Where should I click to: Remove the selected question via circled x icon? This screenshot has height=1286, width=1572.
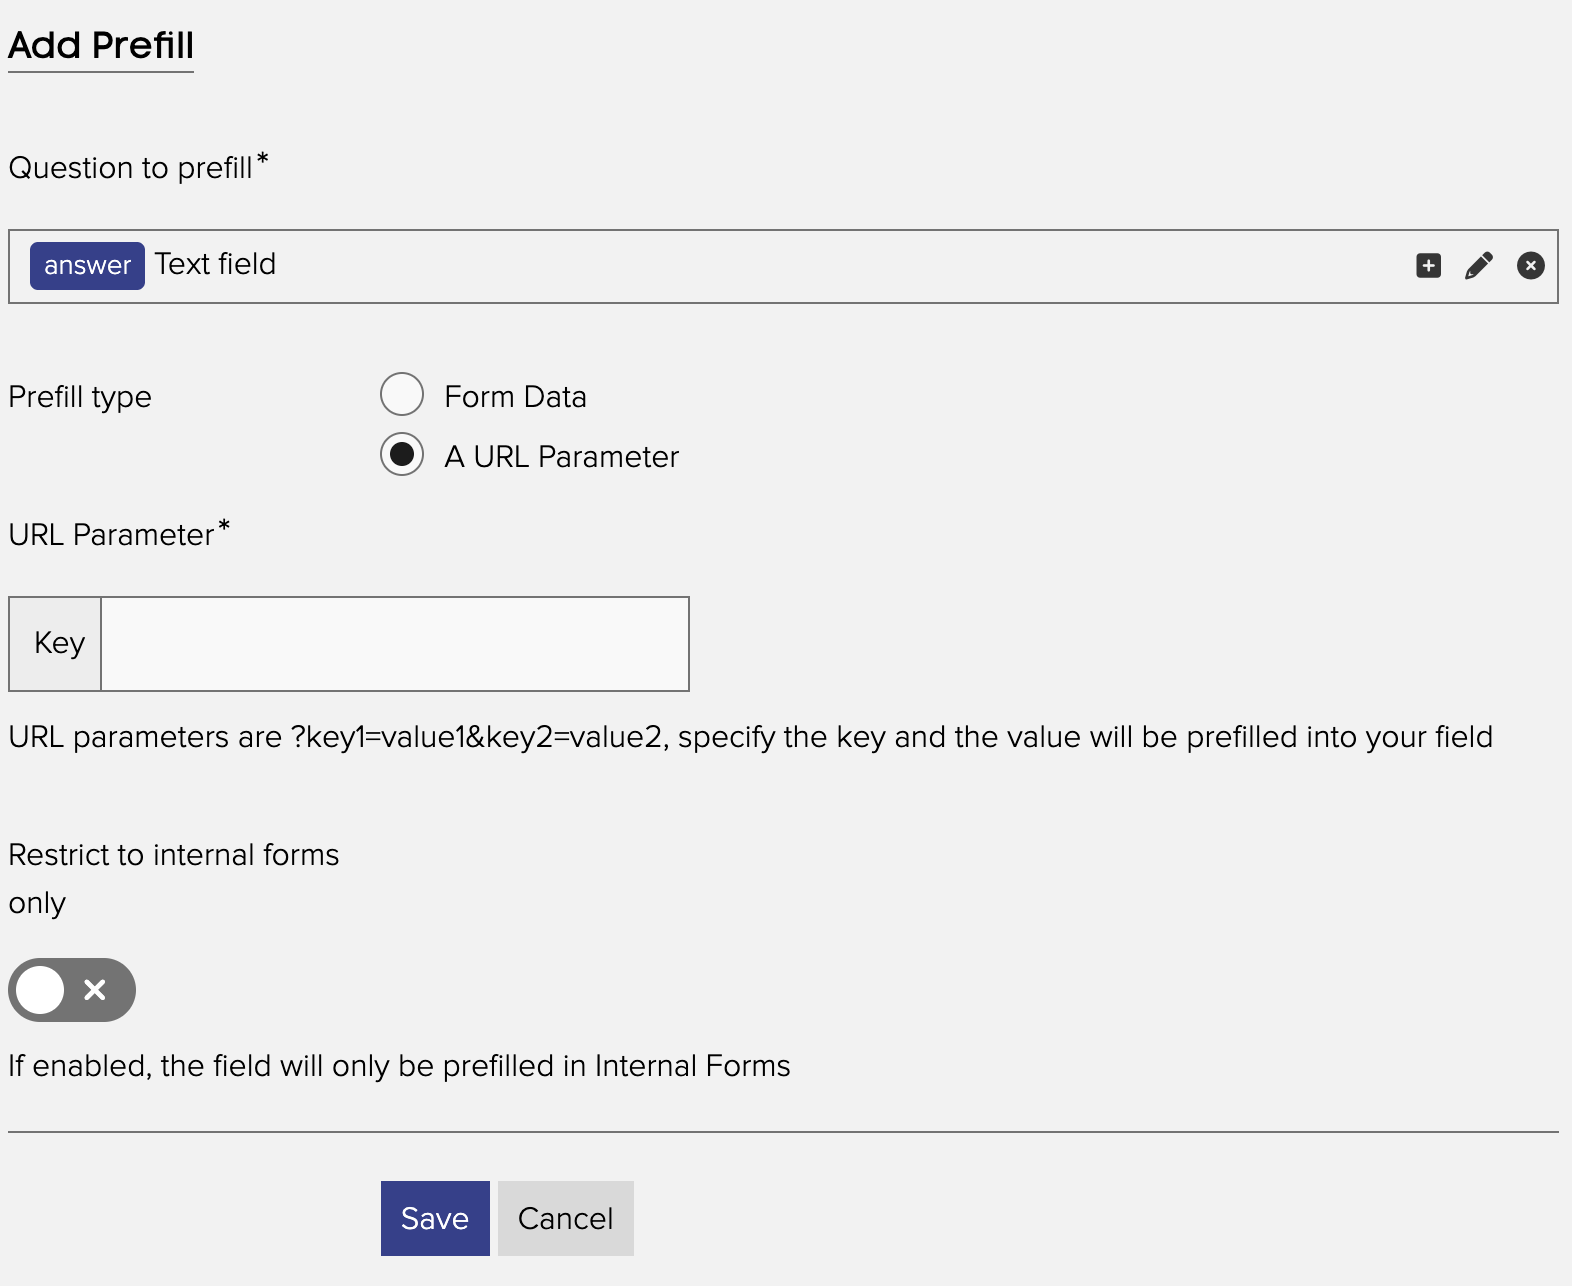point(1530,265)
